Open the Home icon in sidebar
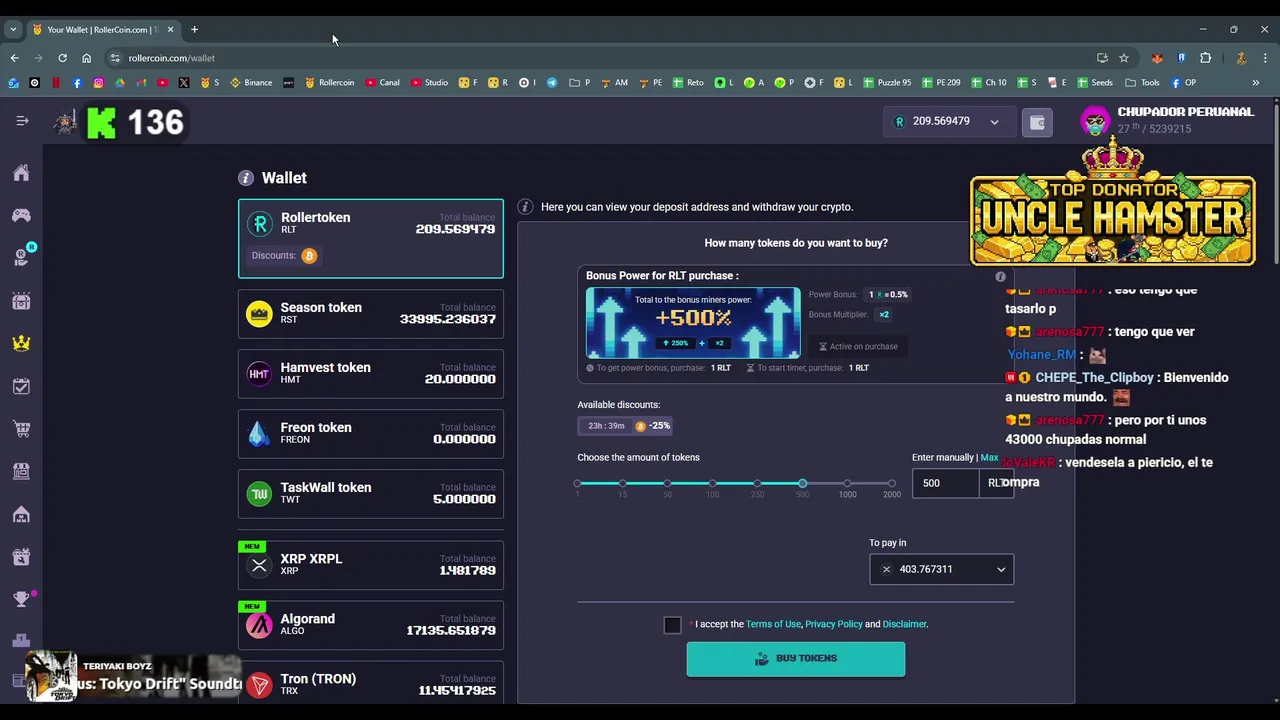1280x720 pixels. point(21,173)
